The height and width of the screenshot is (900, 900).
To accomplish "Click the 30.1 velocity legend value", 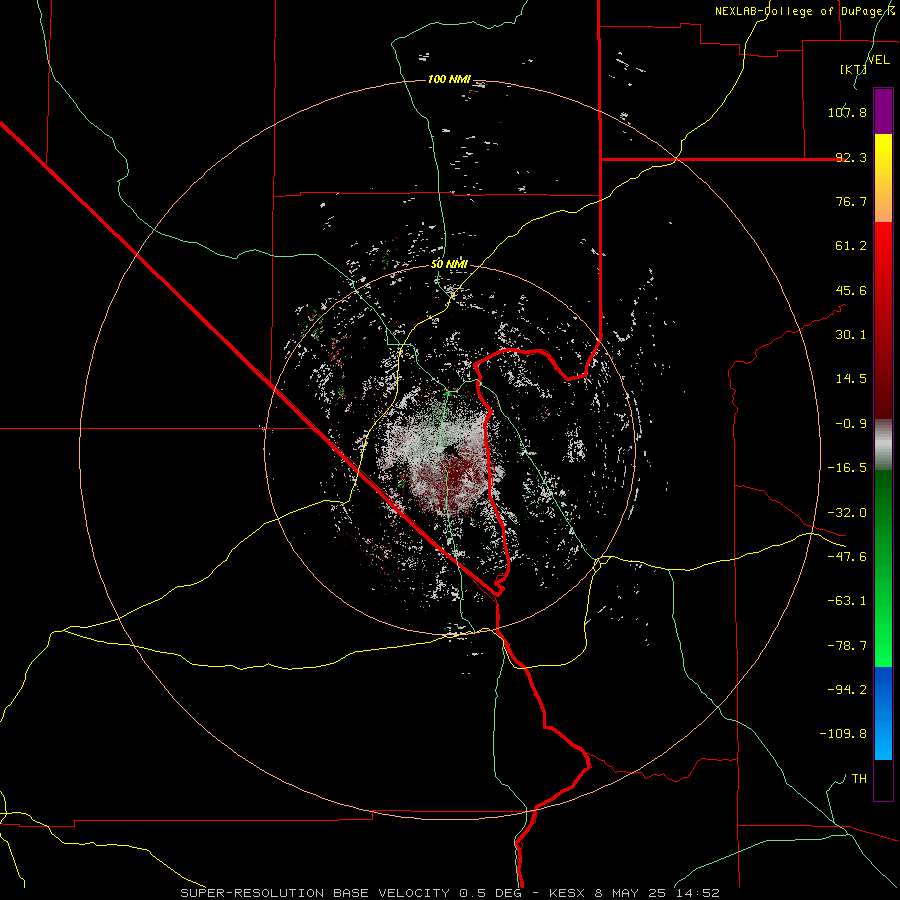I will pyautogui.click(x=851, y=335).
